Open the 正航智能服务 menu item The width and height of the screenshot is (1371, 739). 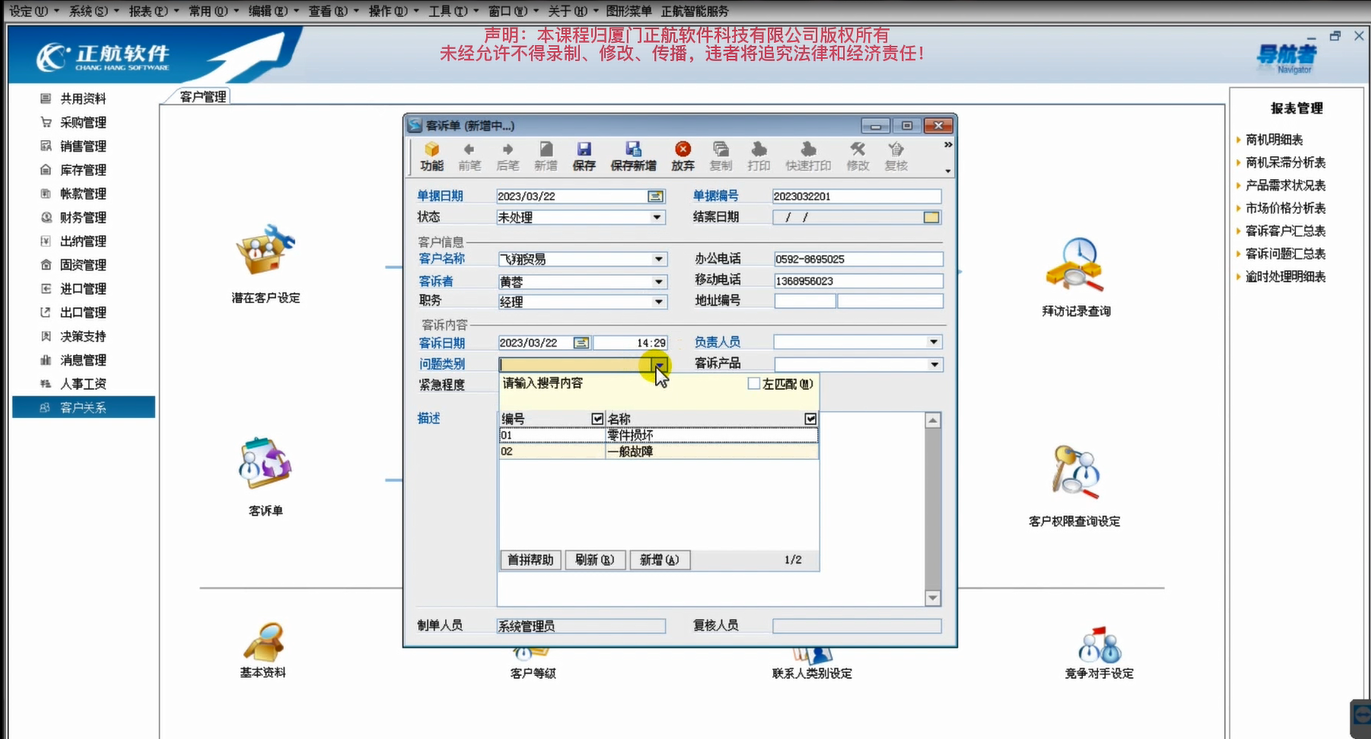[x=695, y=11]
